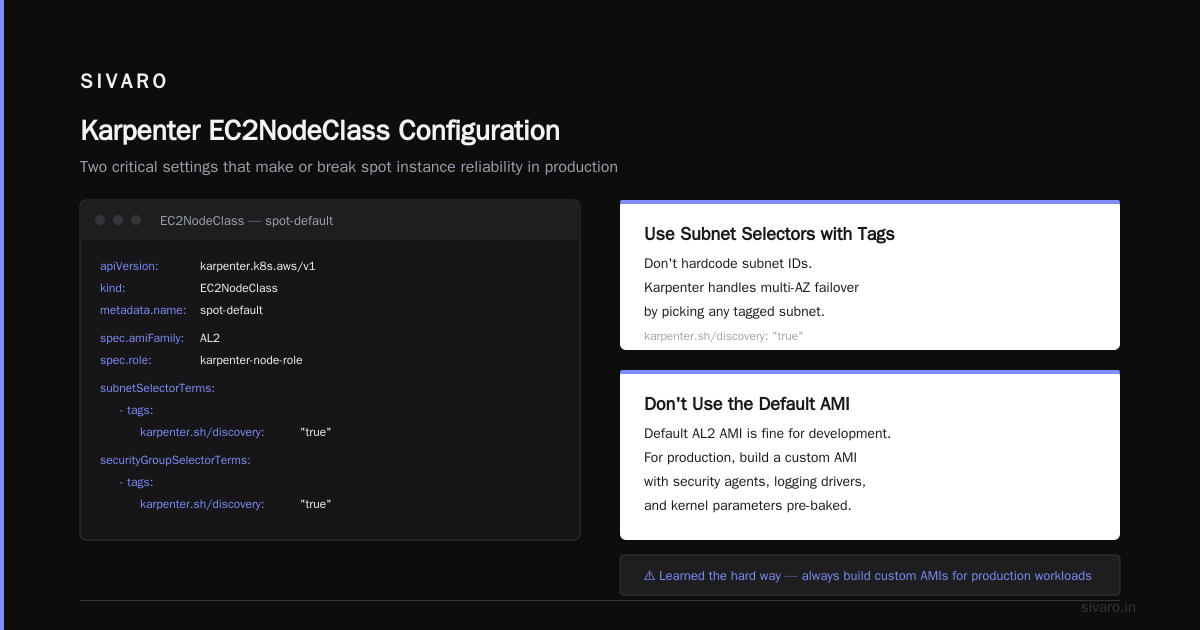Select the EC2NodeClass value next to kind
The height and width of the screenshot is (630, 1200).
(x=239, y=288)
